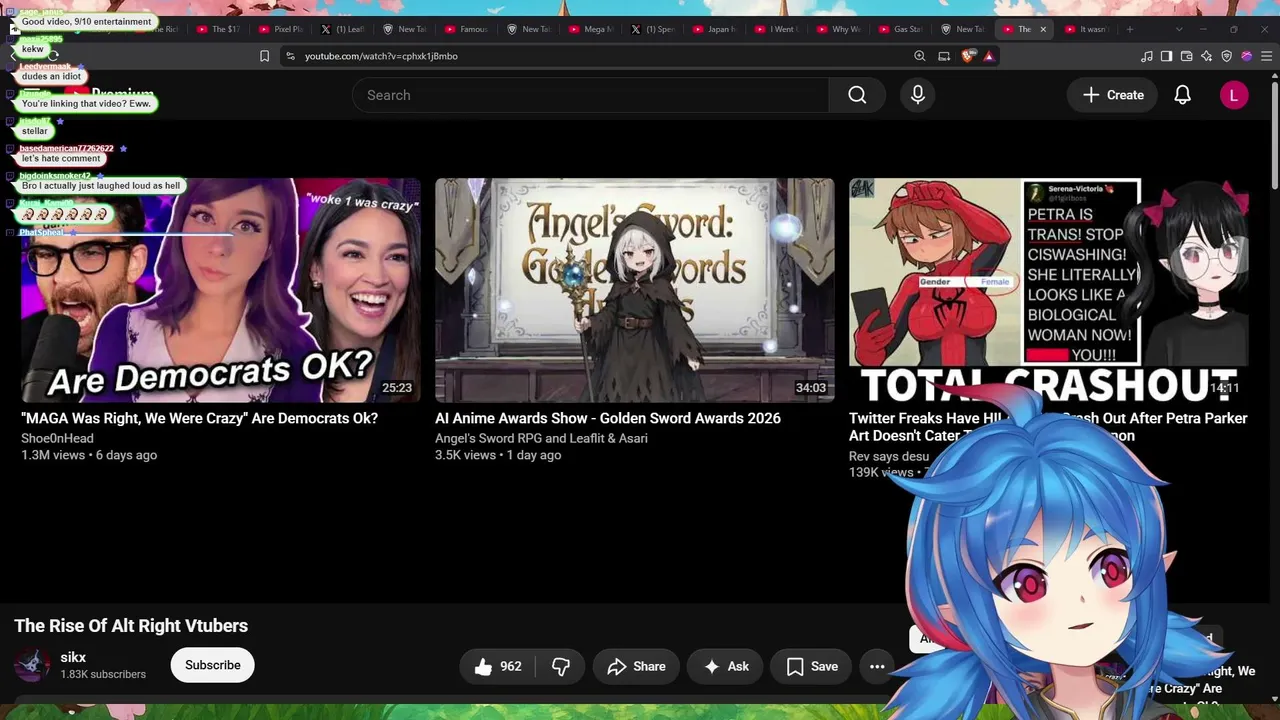The width and height of the screenshot is (1280, 720).
Task: Open the YouTube account avatar 'L'
Action: coord(1234,95)
